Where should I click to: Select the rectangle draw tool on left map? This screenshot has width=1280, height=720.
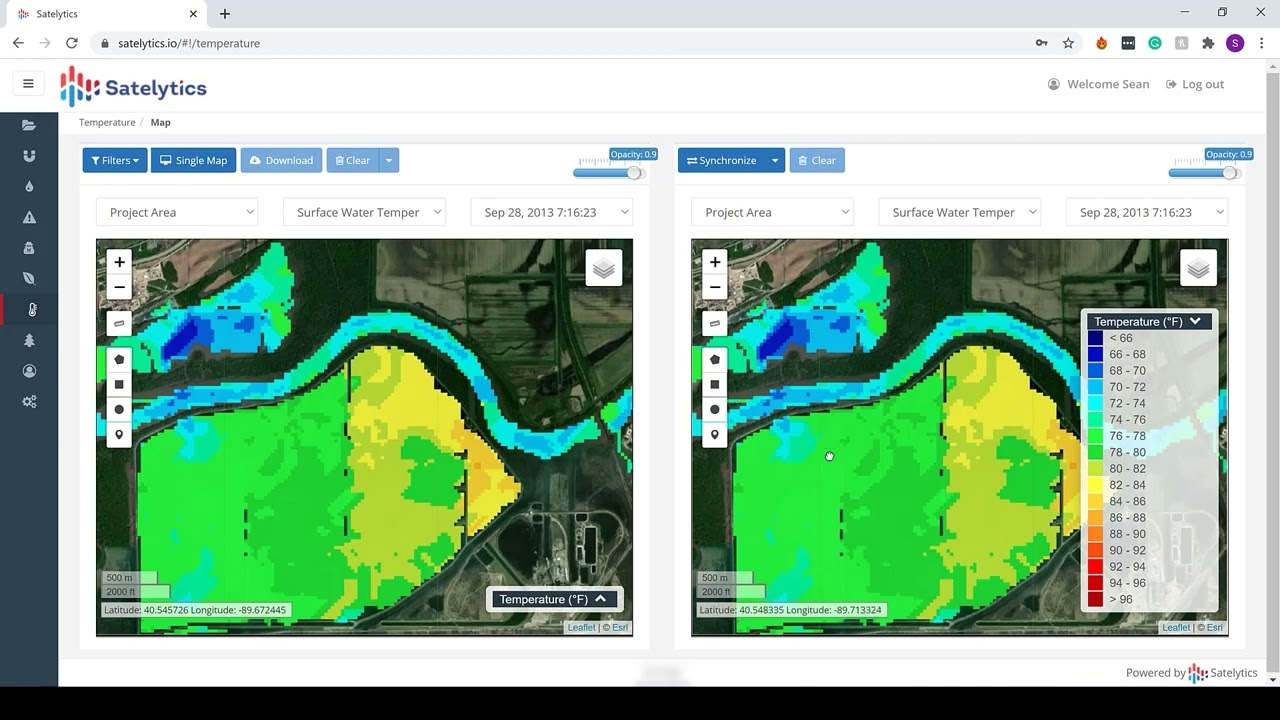(x=119, y=384)
